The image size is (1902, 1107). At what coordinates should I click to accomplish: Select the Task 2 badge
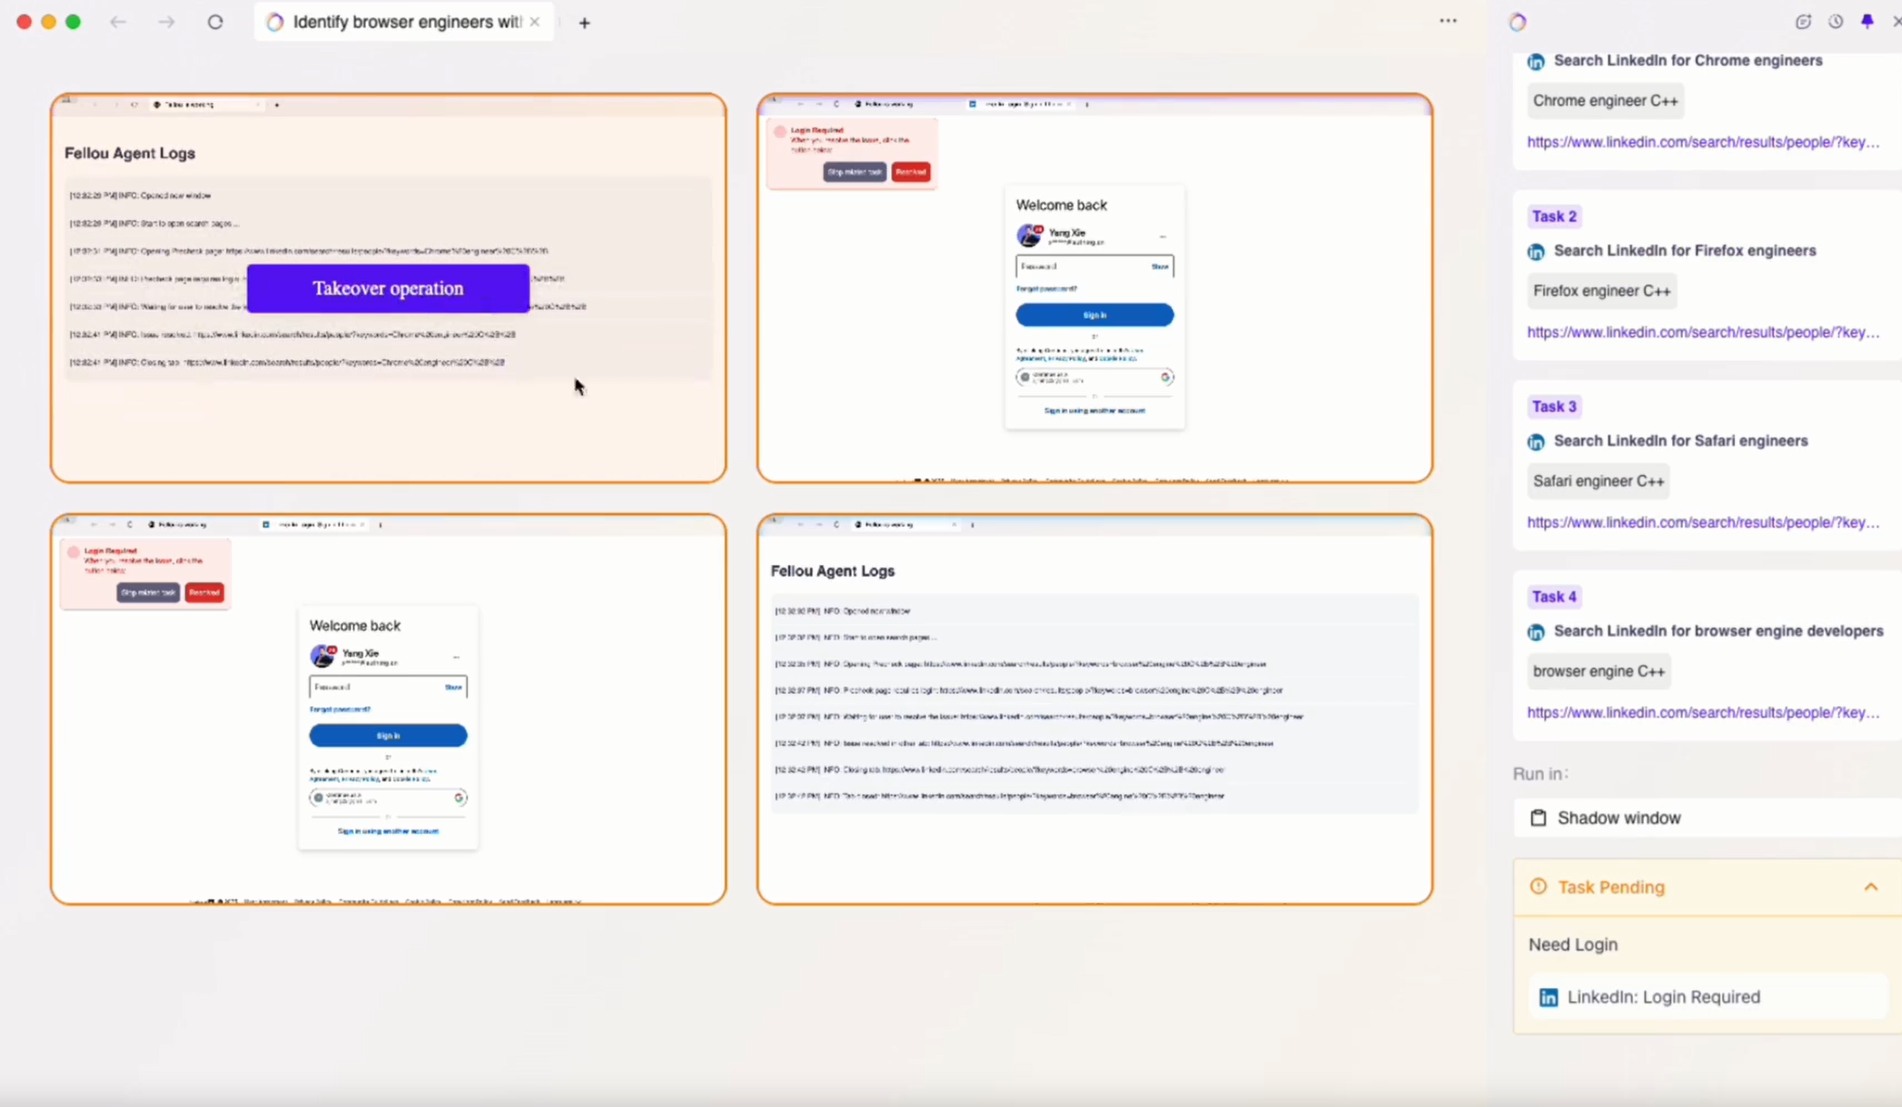(x=1554, y=216)
